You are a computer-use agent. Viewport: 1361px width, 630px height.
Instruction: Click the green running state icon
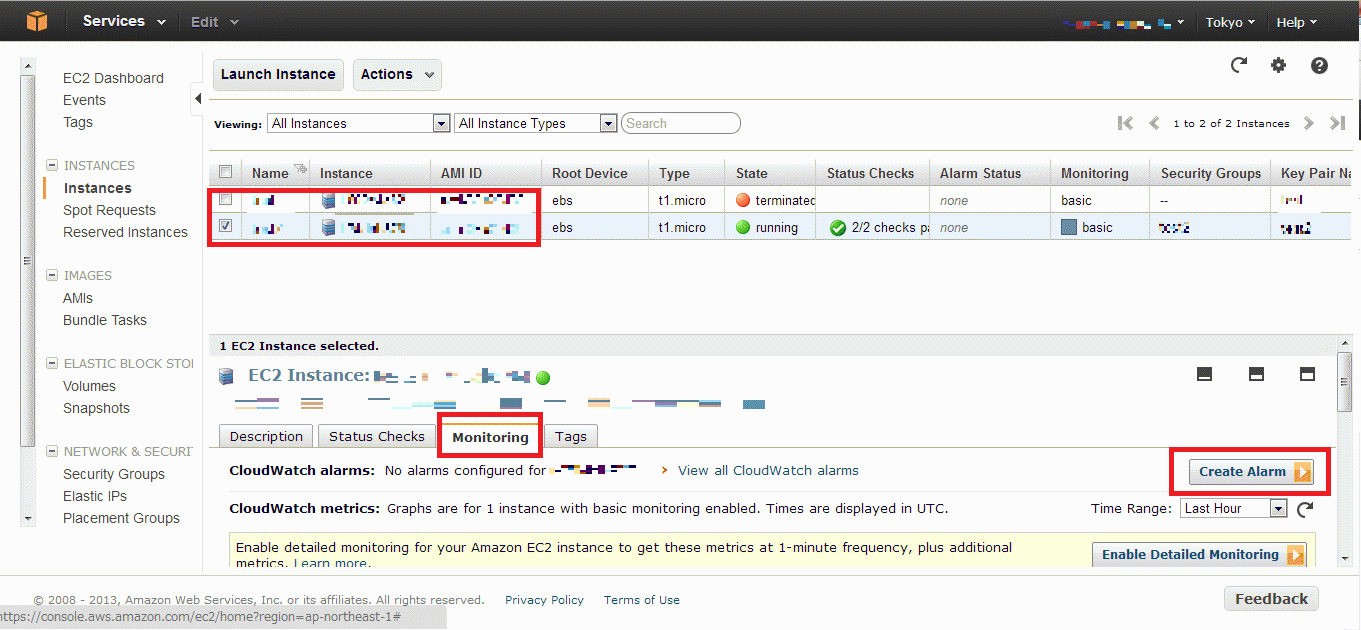coord(743,227)
